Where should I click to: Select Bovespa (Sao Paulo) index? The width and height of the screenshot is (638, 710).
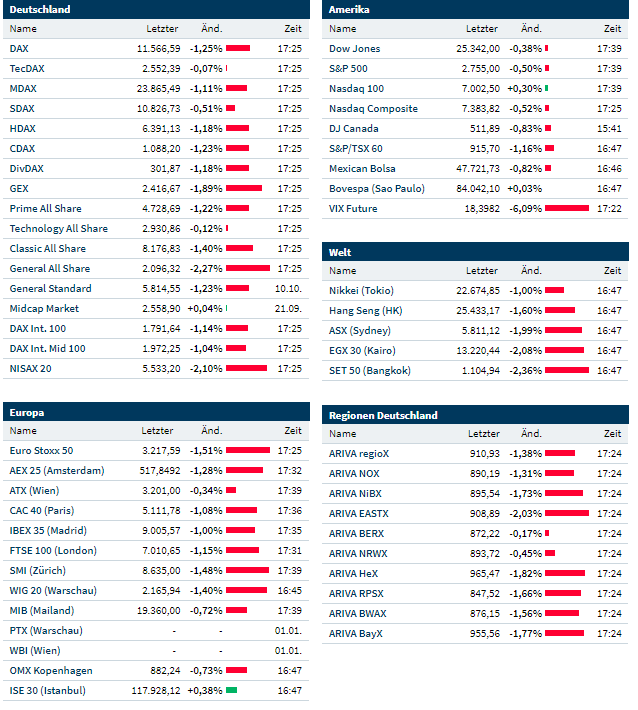click(x=375, y=188)
